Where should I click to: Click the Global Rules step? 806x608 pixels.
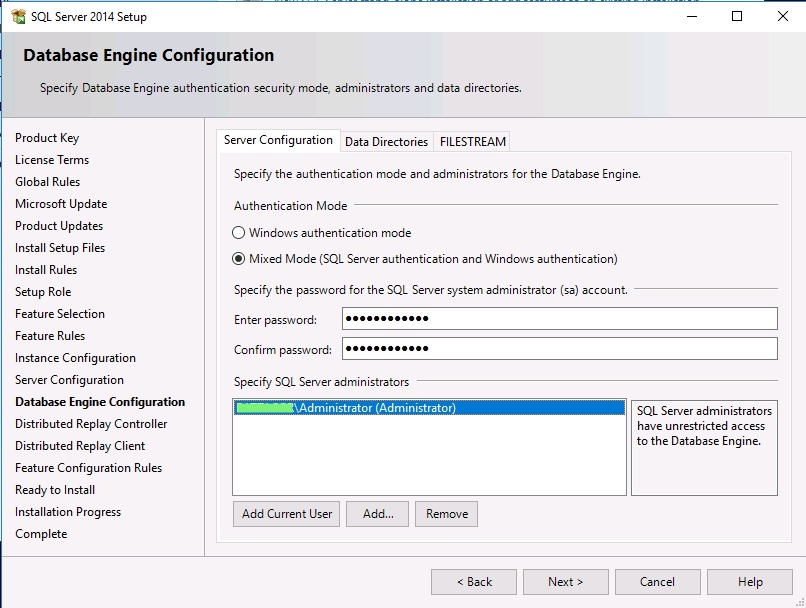click(x=47, y=182)
